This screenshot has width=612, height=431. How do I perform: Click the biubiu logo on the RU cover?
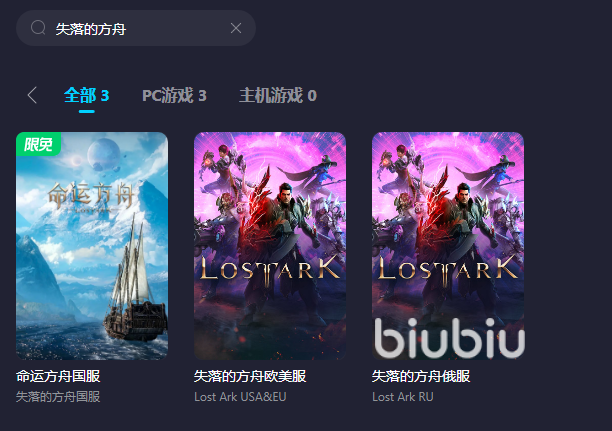(449, 338)
